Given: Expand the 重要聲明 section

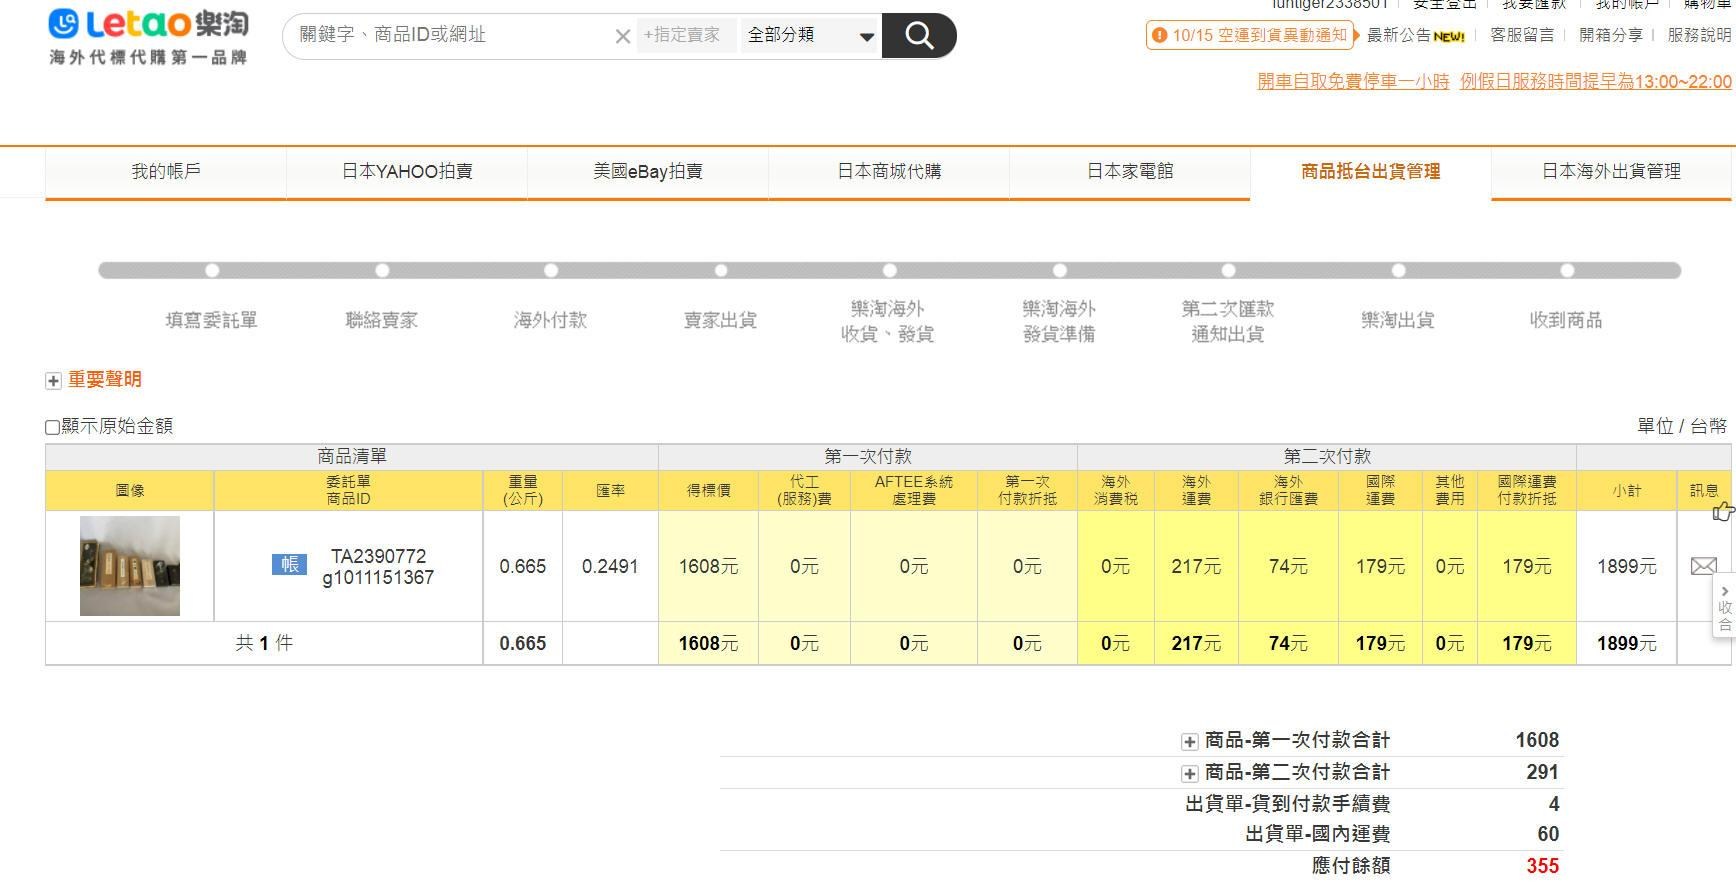Looking at the screenshot, I should click(53, 381).
